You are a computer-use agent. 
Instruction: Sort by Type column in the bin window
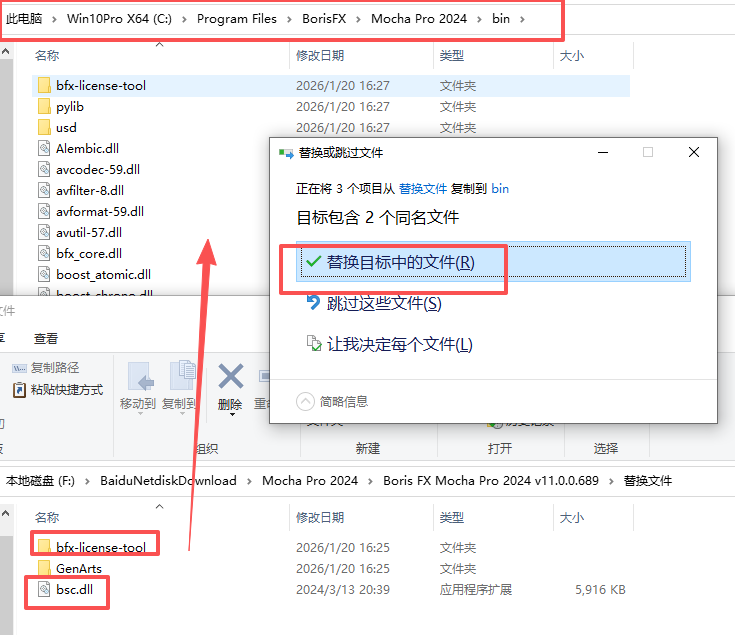451,56
